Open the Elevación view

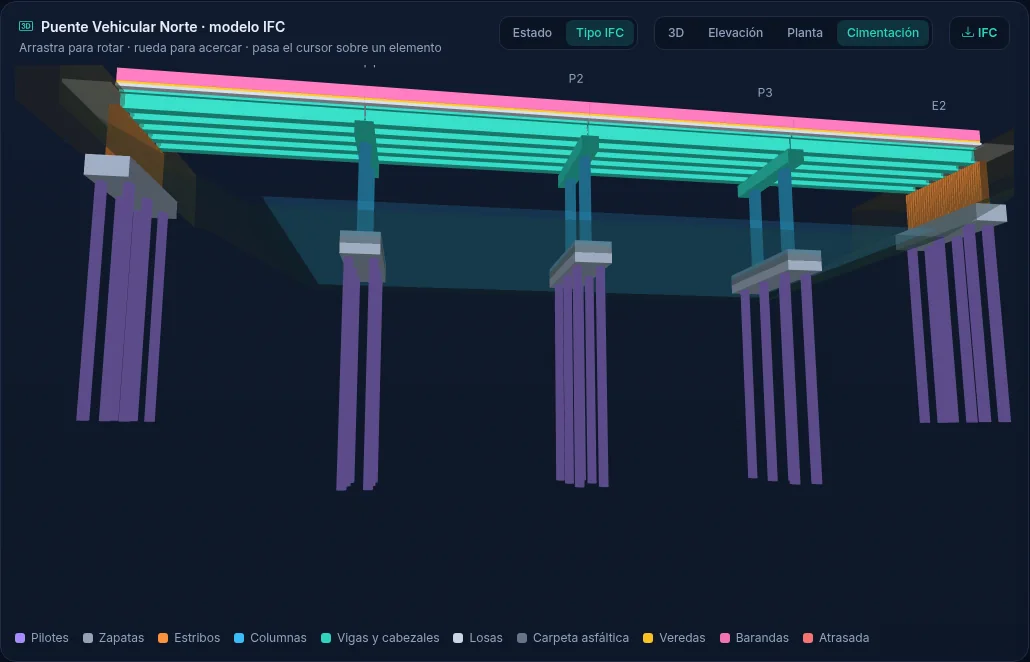735,33
